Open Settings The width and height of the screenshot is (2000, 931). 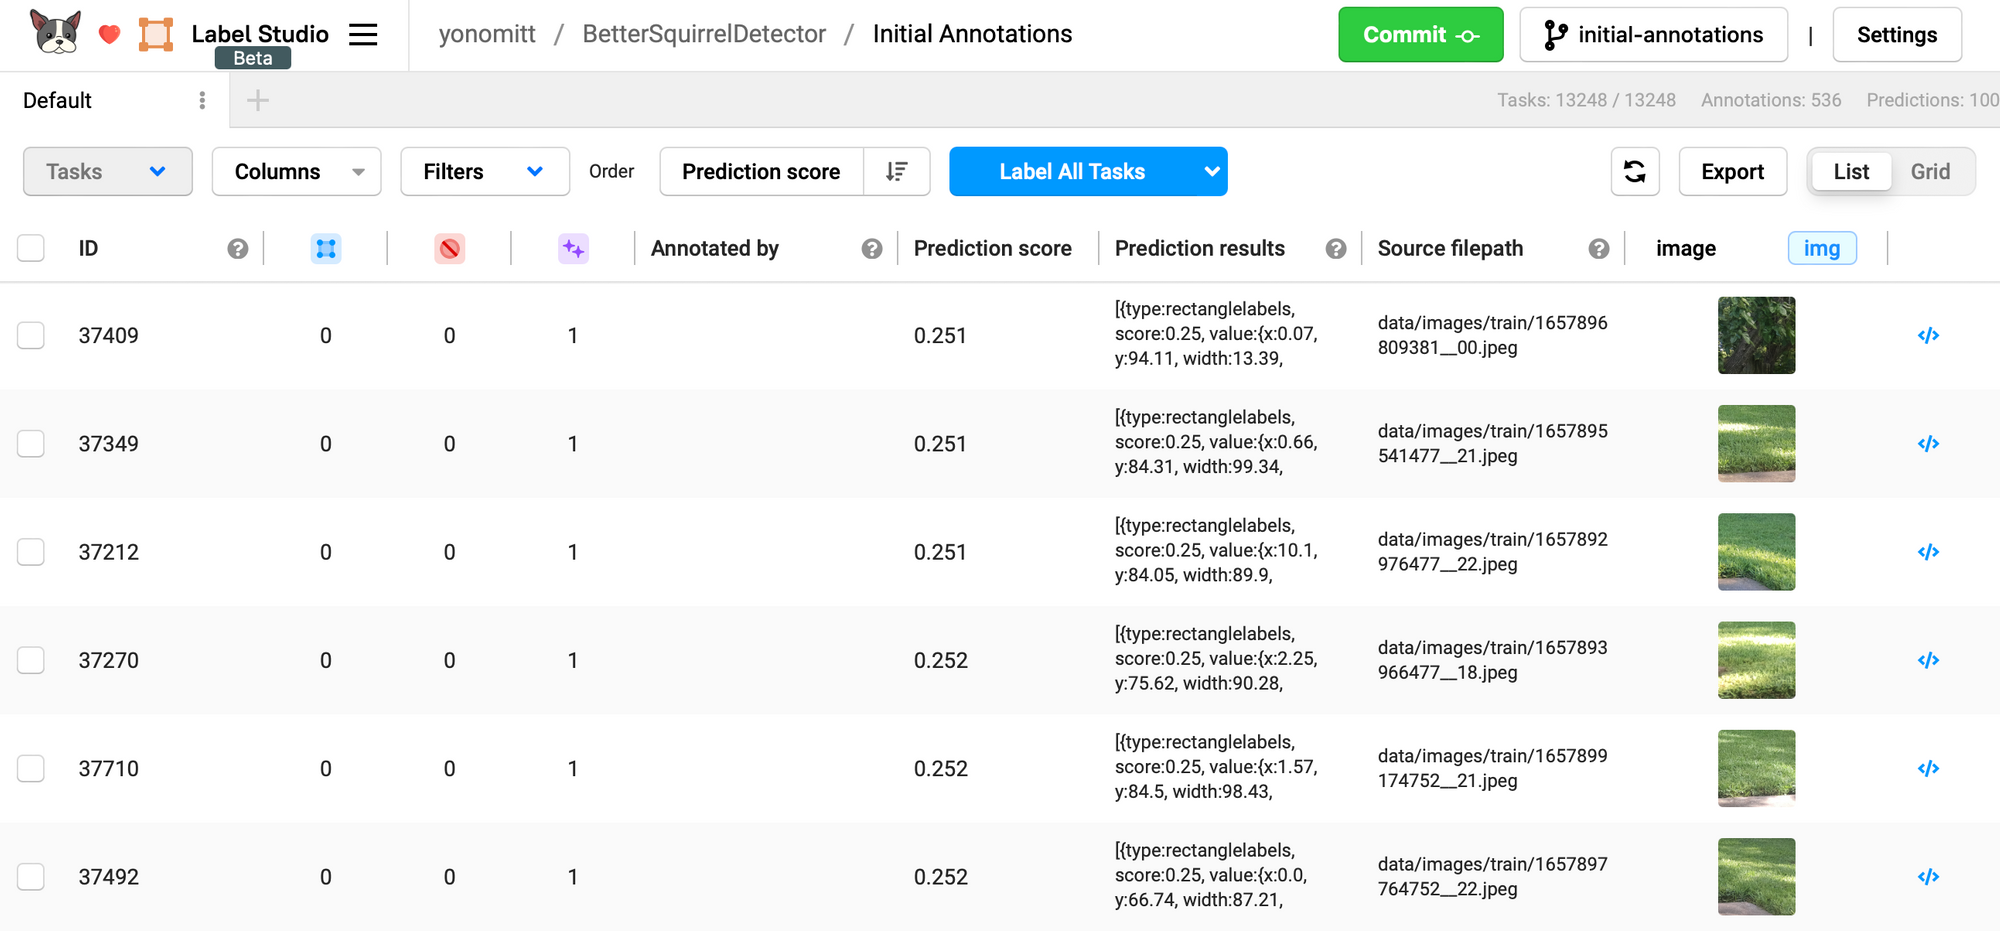(x=1897, y=35)
